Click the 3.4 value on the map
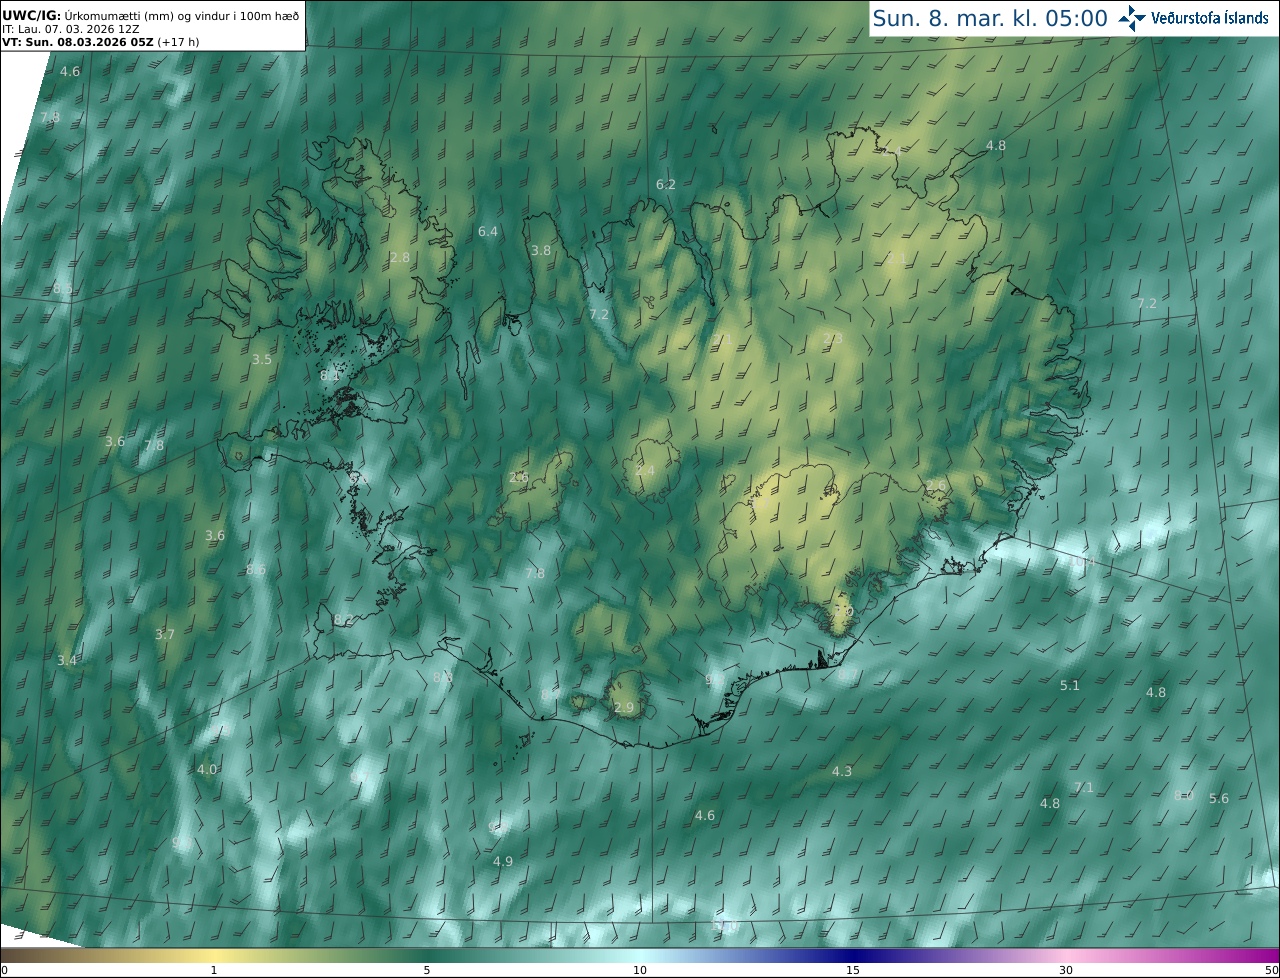Viewport: 1280px width, 978px height. [67, 660]
